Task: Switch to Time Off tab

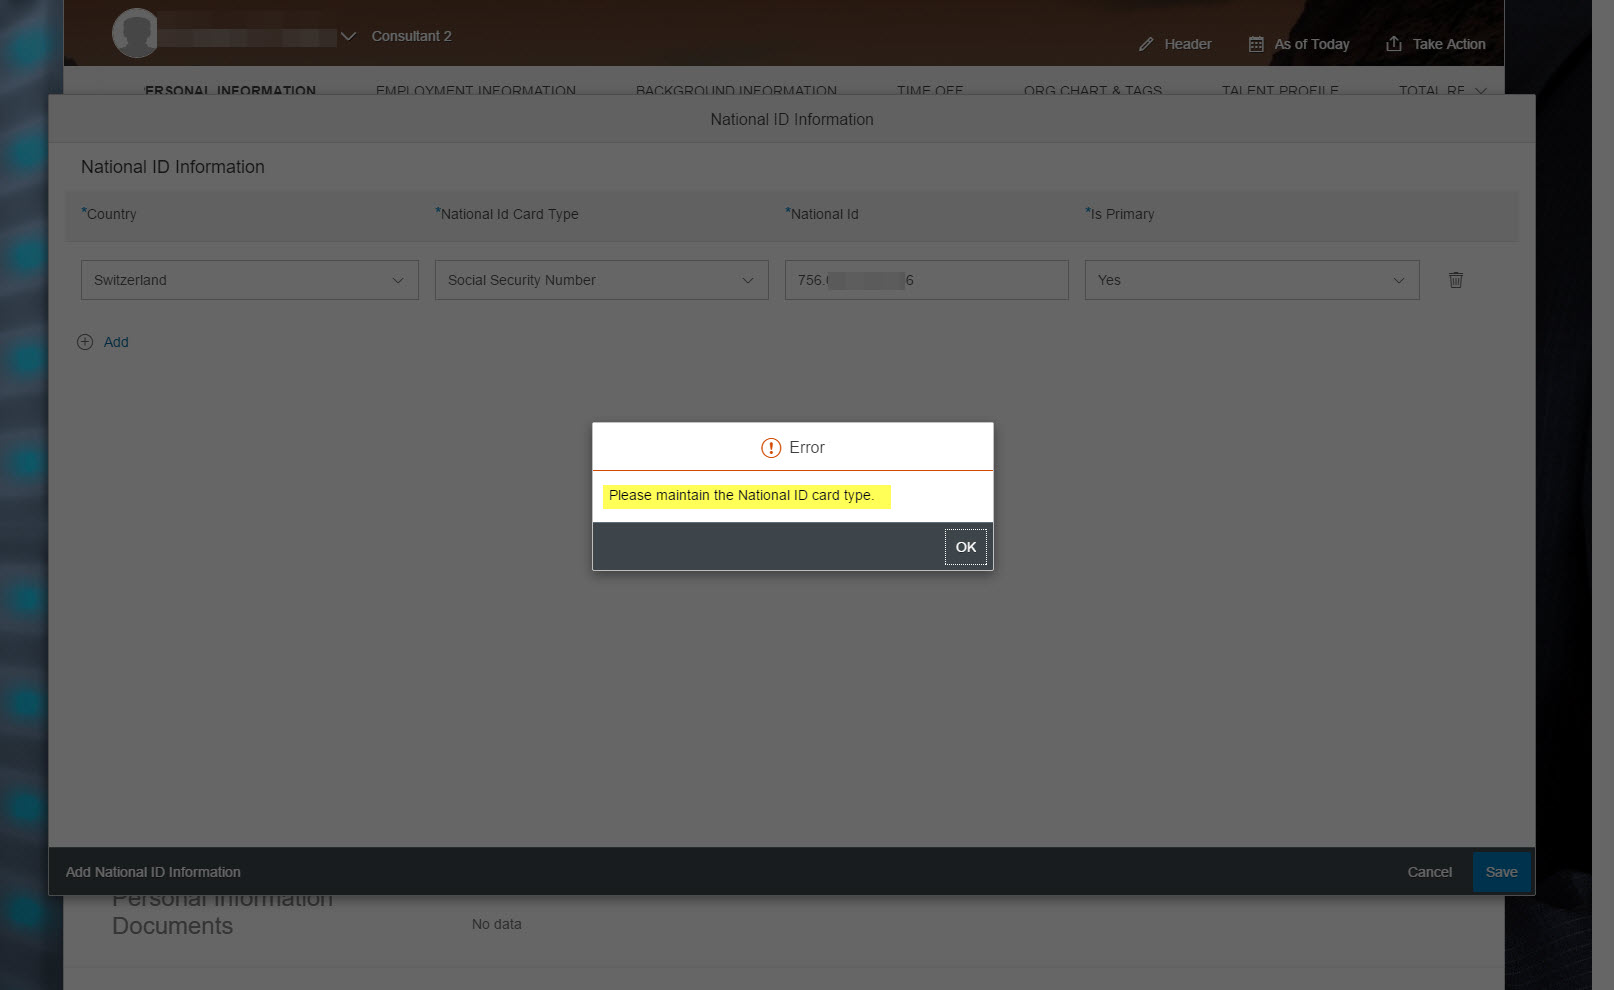Action: [930, 90]
